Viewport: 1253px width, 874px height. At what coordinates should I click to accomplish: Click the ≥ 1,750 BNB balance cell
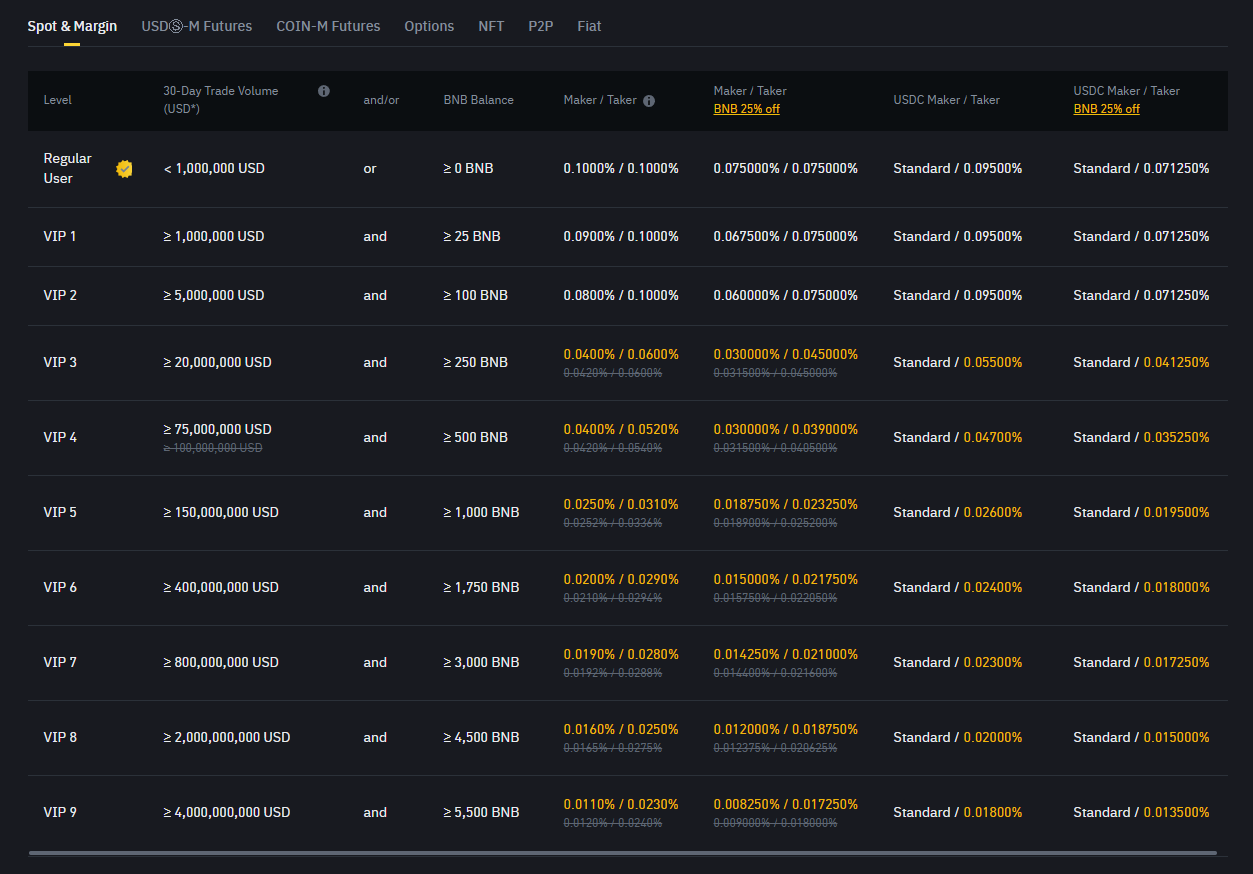(x=481, y=587)
